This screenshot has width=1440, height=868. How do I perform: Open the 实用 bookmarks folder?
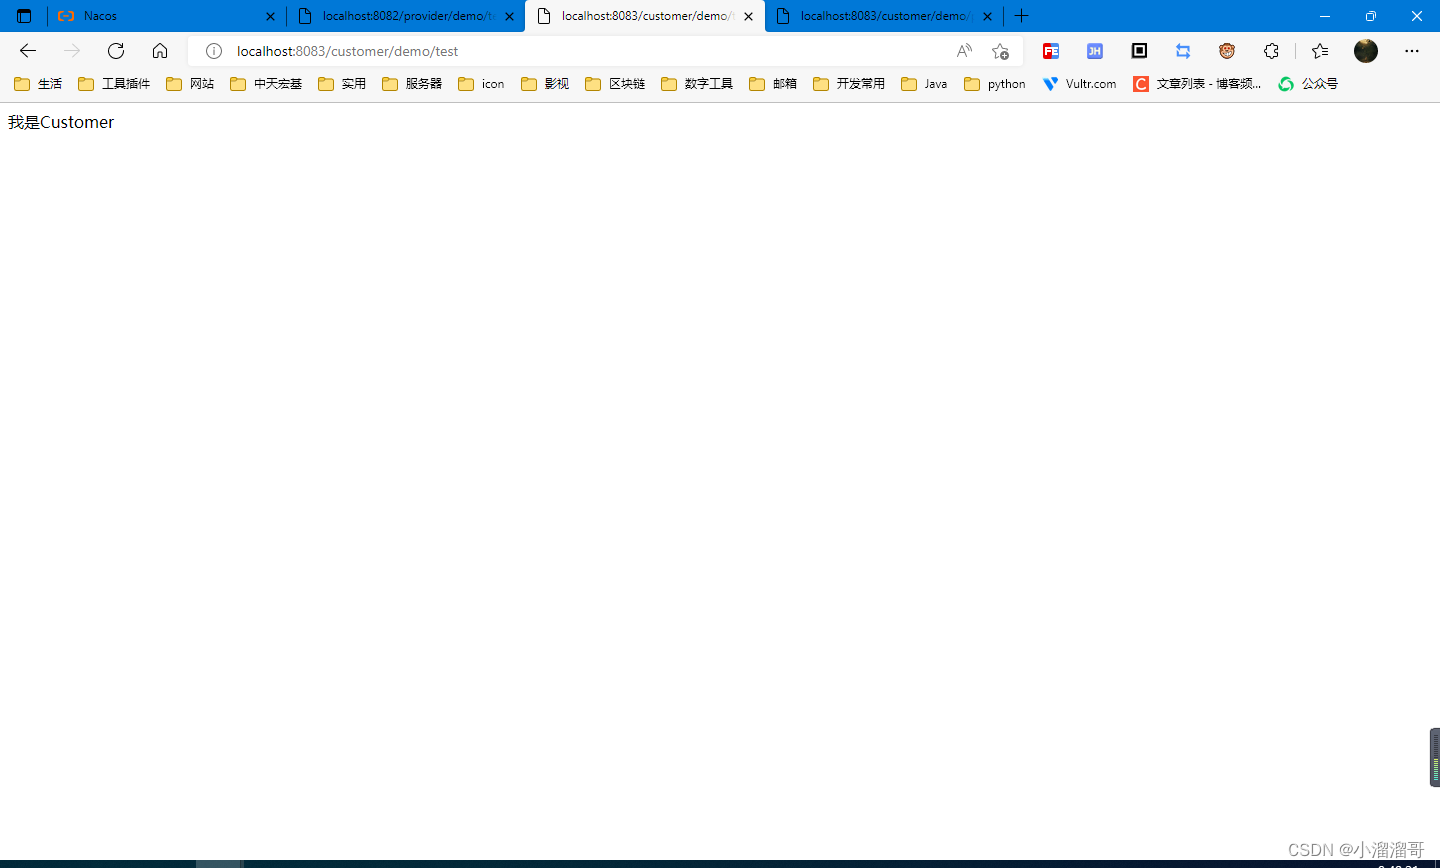point(342,84)
